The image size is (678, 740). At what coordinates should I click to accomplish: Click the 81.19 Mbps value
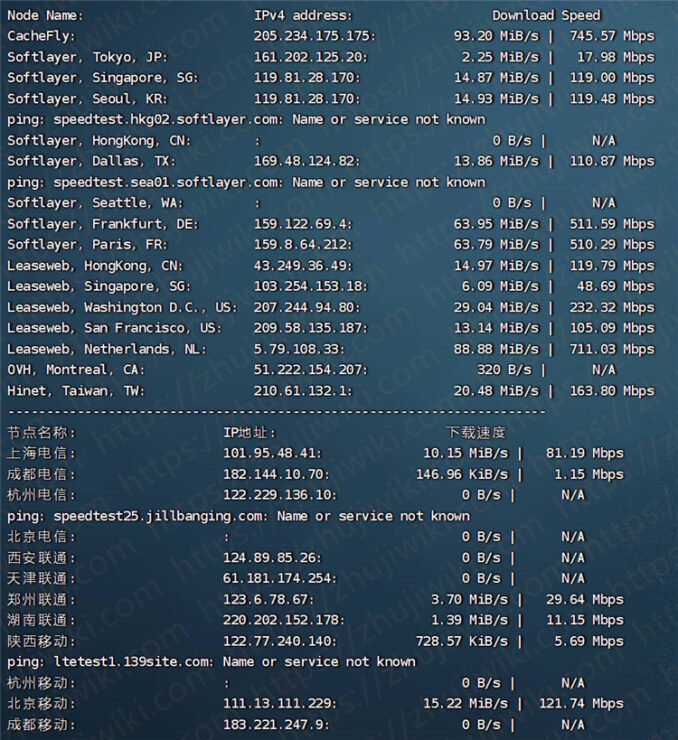point(585,454)
